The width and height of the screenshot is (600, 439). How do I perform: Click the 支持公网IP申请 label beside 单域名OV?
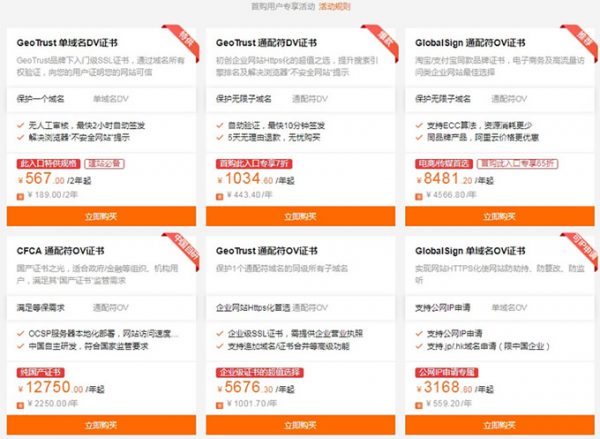443,308
